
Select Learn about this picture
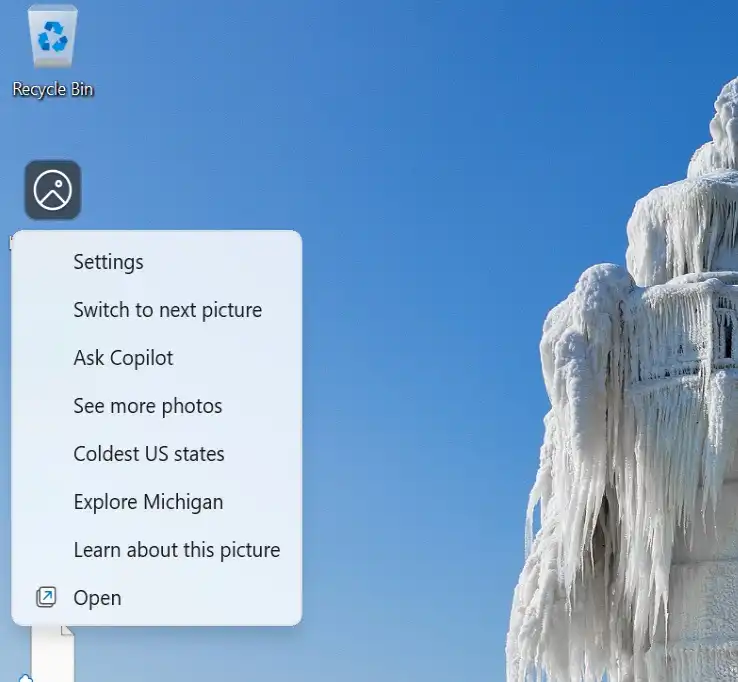pos(156,550)
